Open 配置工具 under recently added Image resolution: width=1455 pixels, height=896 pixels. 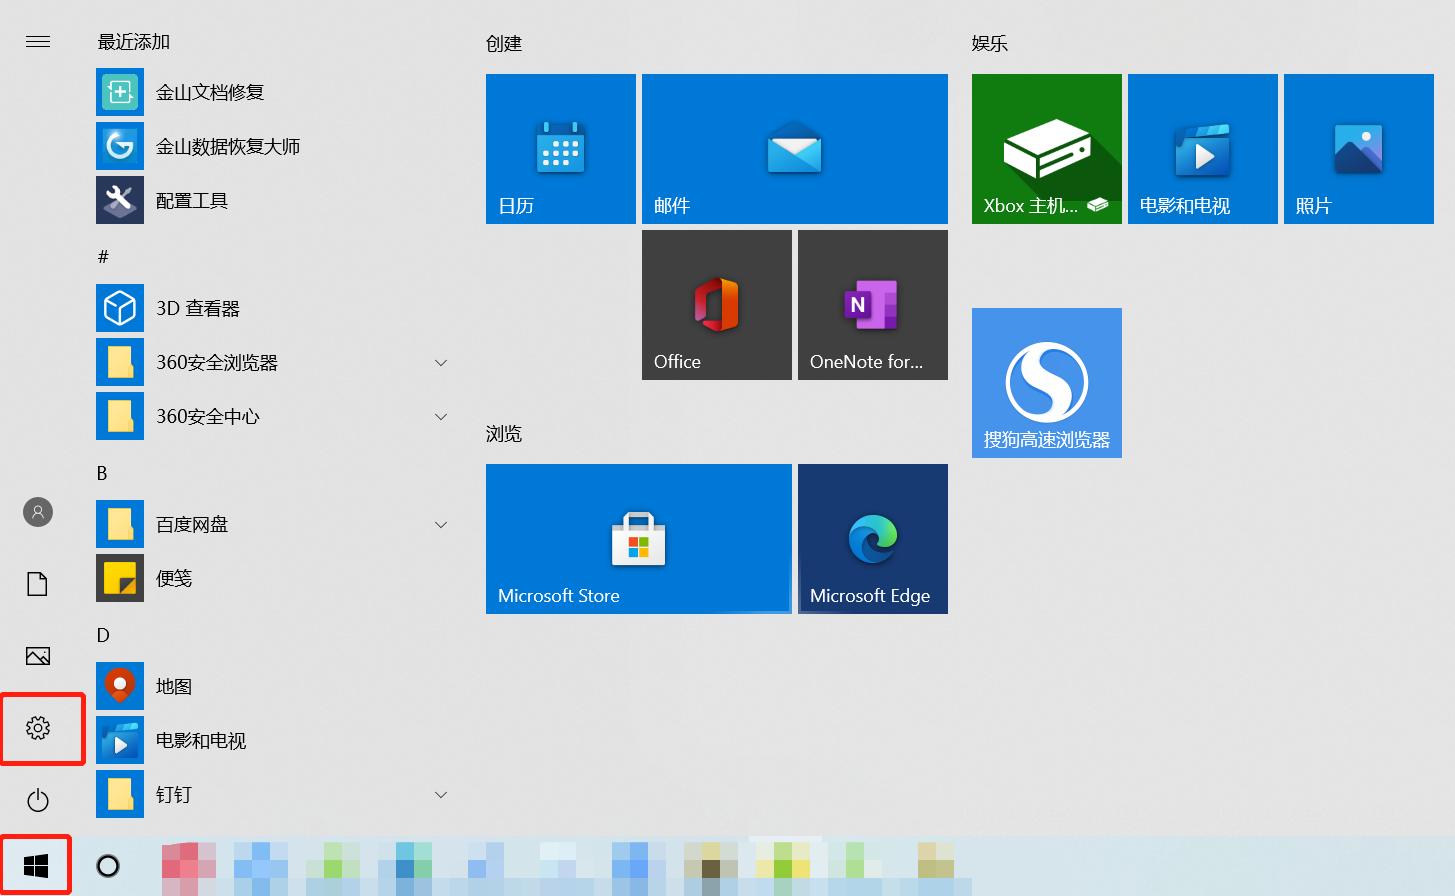(x=190, y=200)
